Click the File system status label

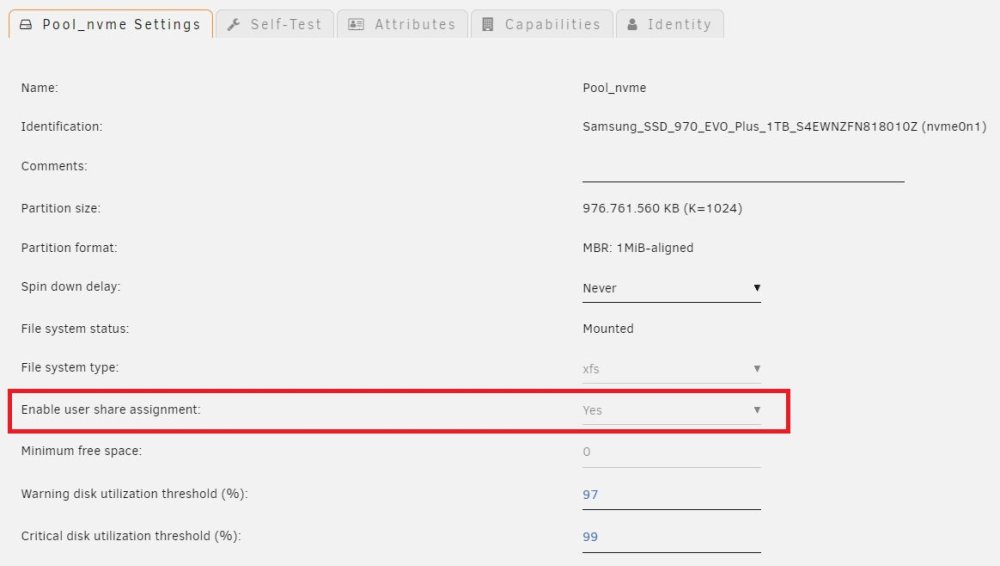click(x=75, y=329)
